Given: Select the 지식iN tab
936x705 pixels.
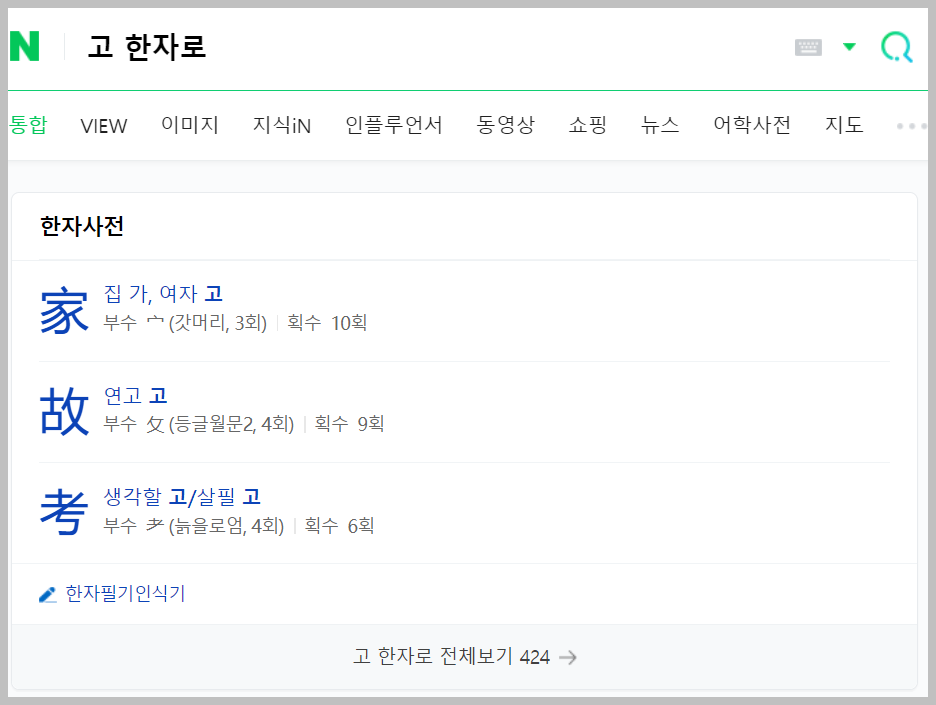Looking at the screenshot, I should (x=282, y=125).
